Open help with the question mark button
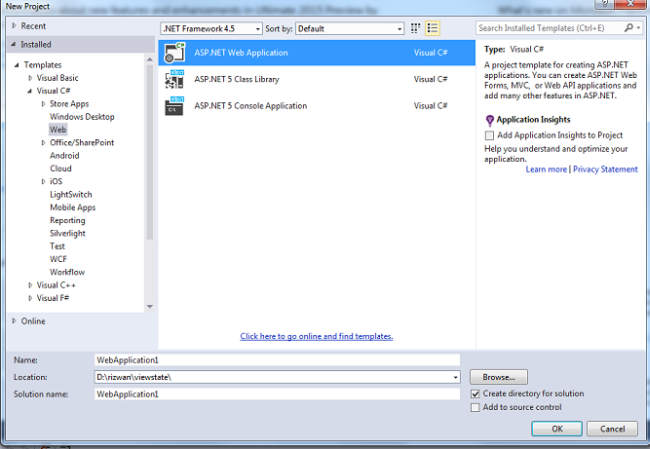The width and height of the screenshot is (650, 449). tap(604, 4)
